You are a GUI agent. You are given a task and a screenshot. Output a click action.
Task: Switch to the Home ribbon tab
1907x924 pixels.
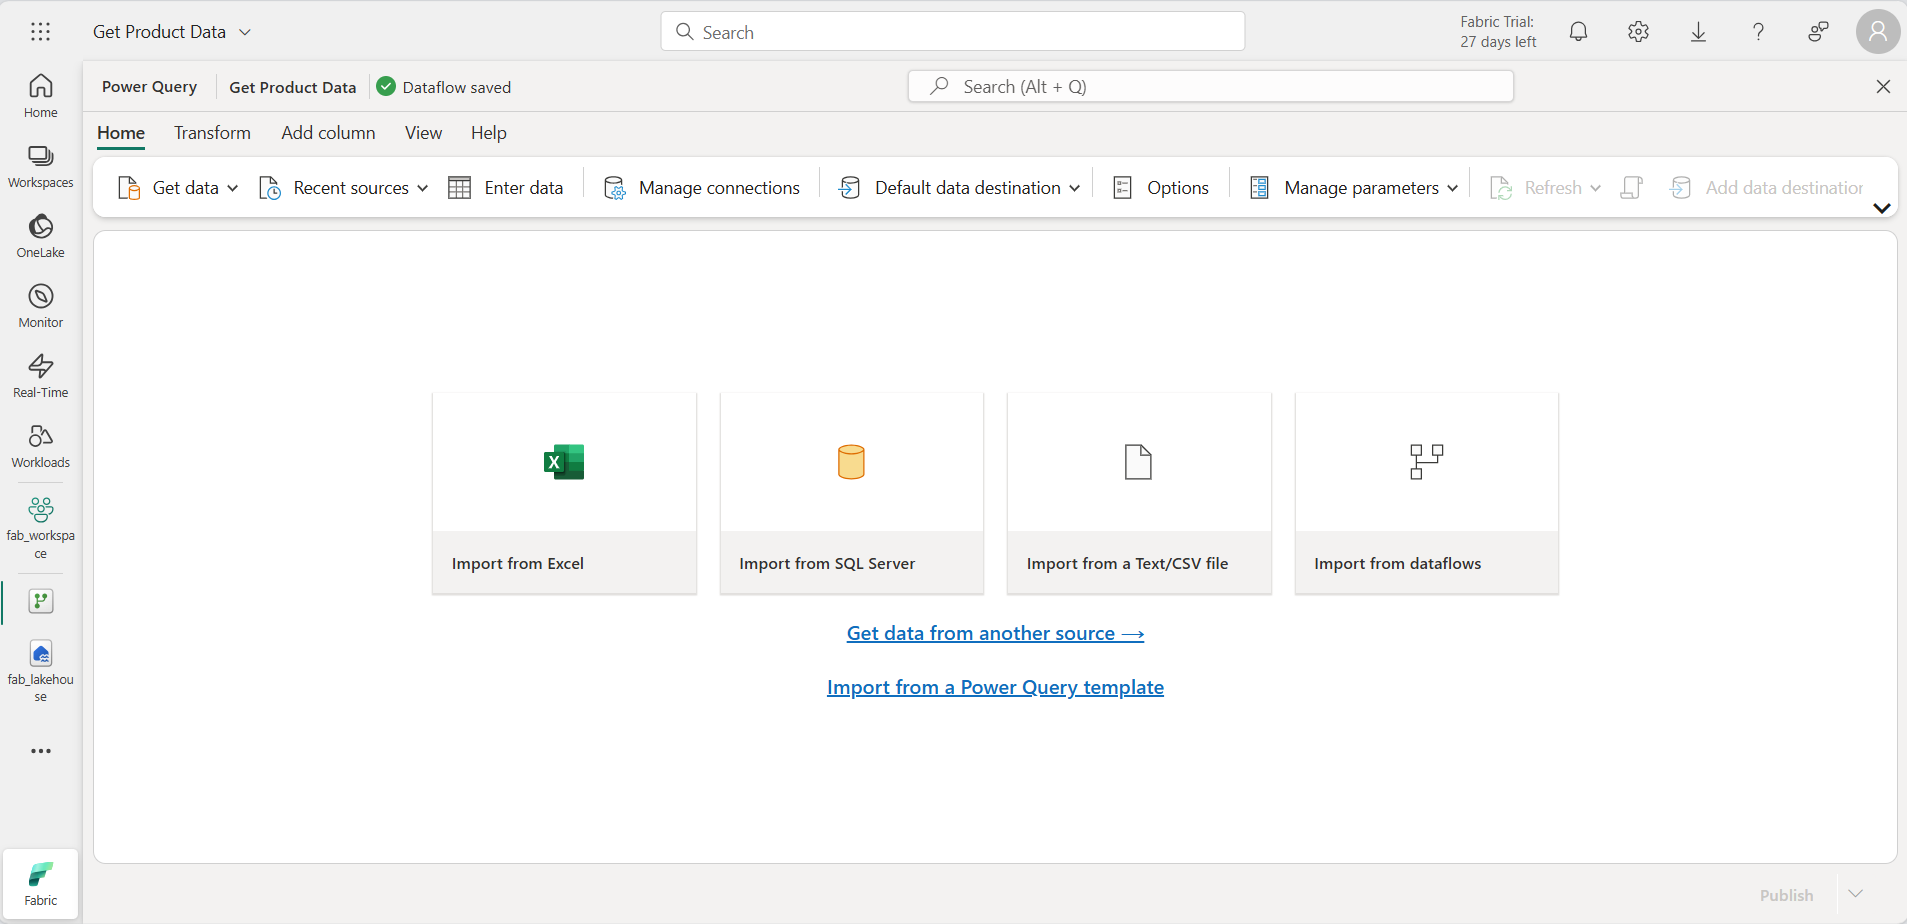(121, 133)
